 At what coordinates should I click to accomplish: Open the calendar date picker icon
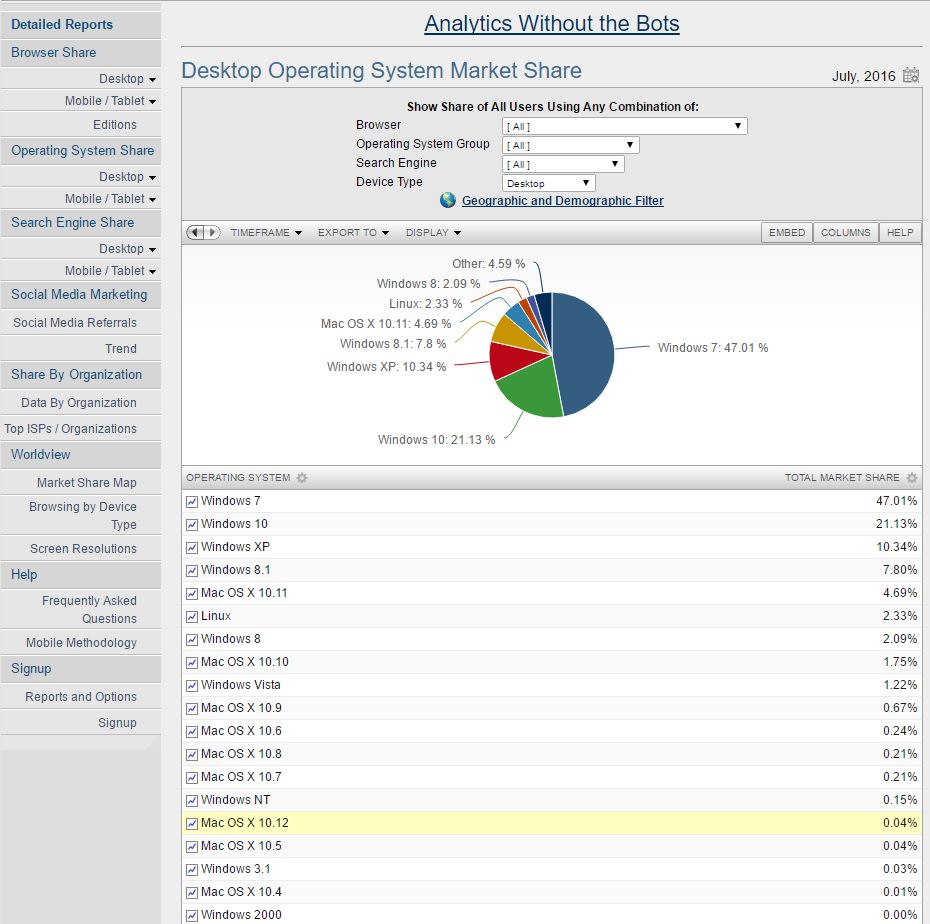pyautogui.click(x=910, y=75)
